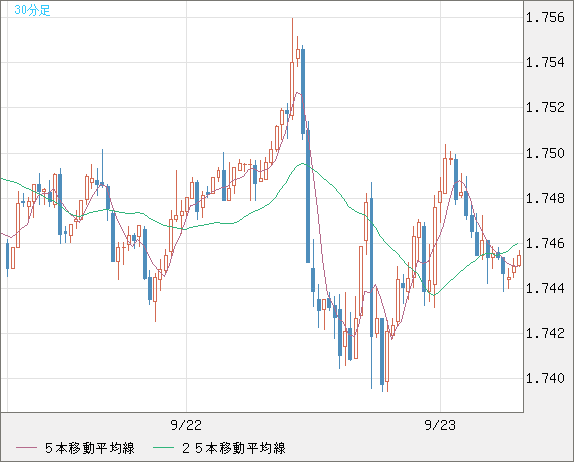Click the 1.748 price axis label
Image resolution: width=574 pixels, height=462 pixels.
pos(545,198)
